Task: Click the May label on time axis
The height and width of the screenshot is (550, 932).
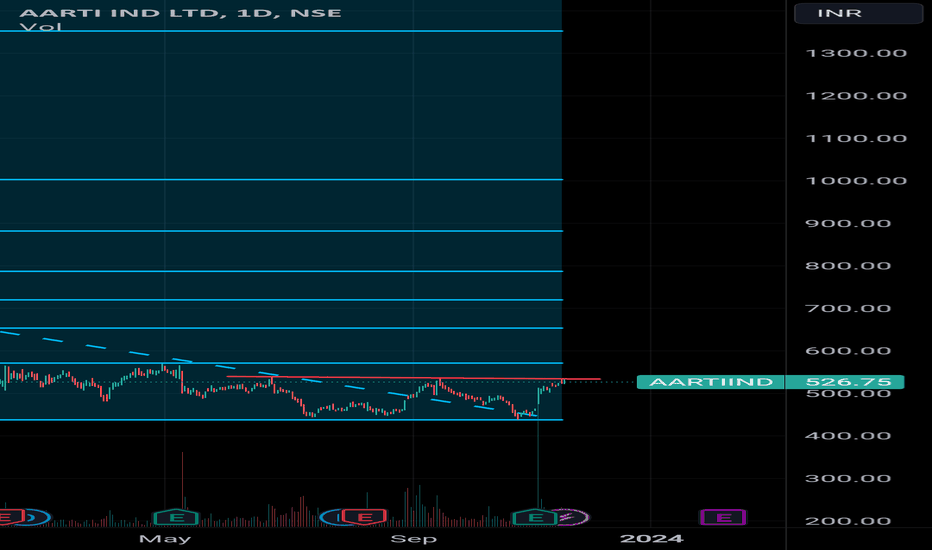Action: 165,539
